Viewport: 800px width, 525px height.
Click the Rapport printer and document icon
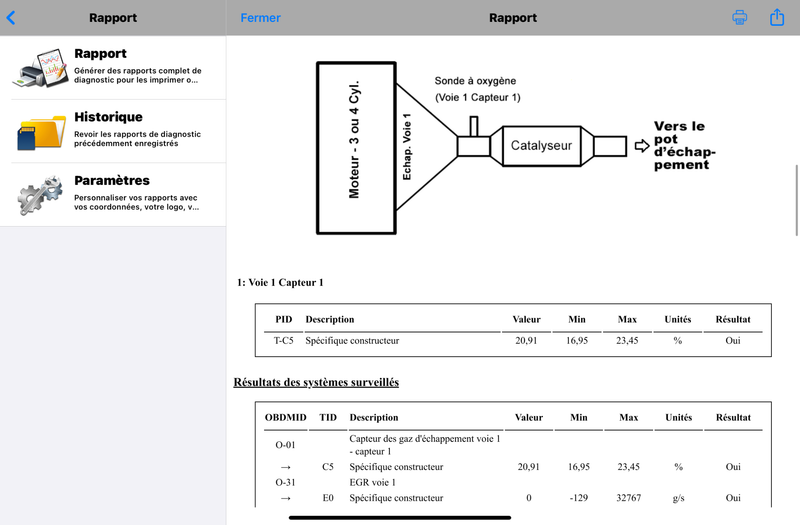click(41, 68)
